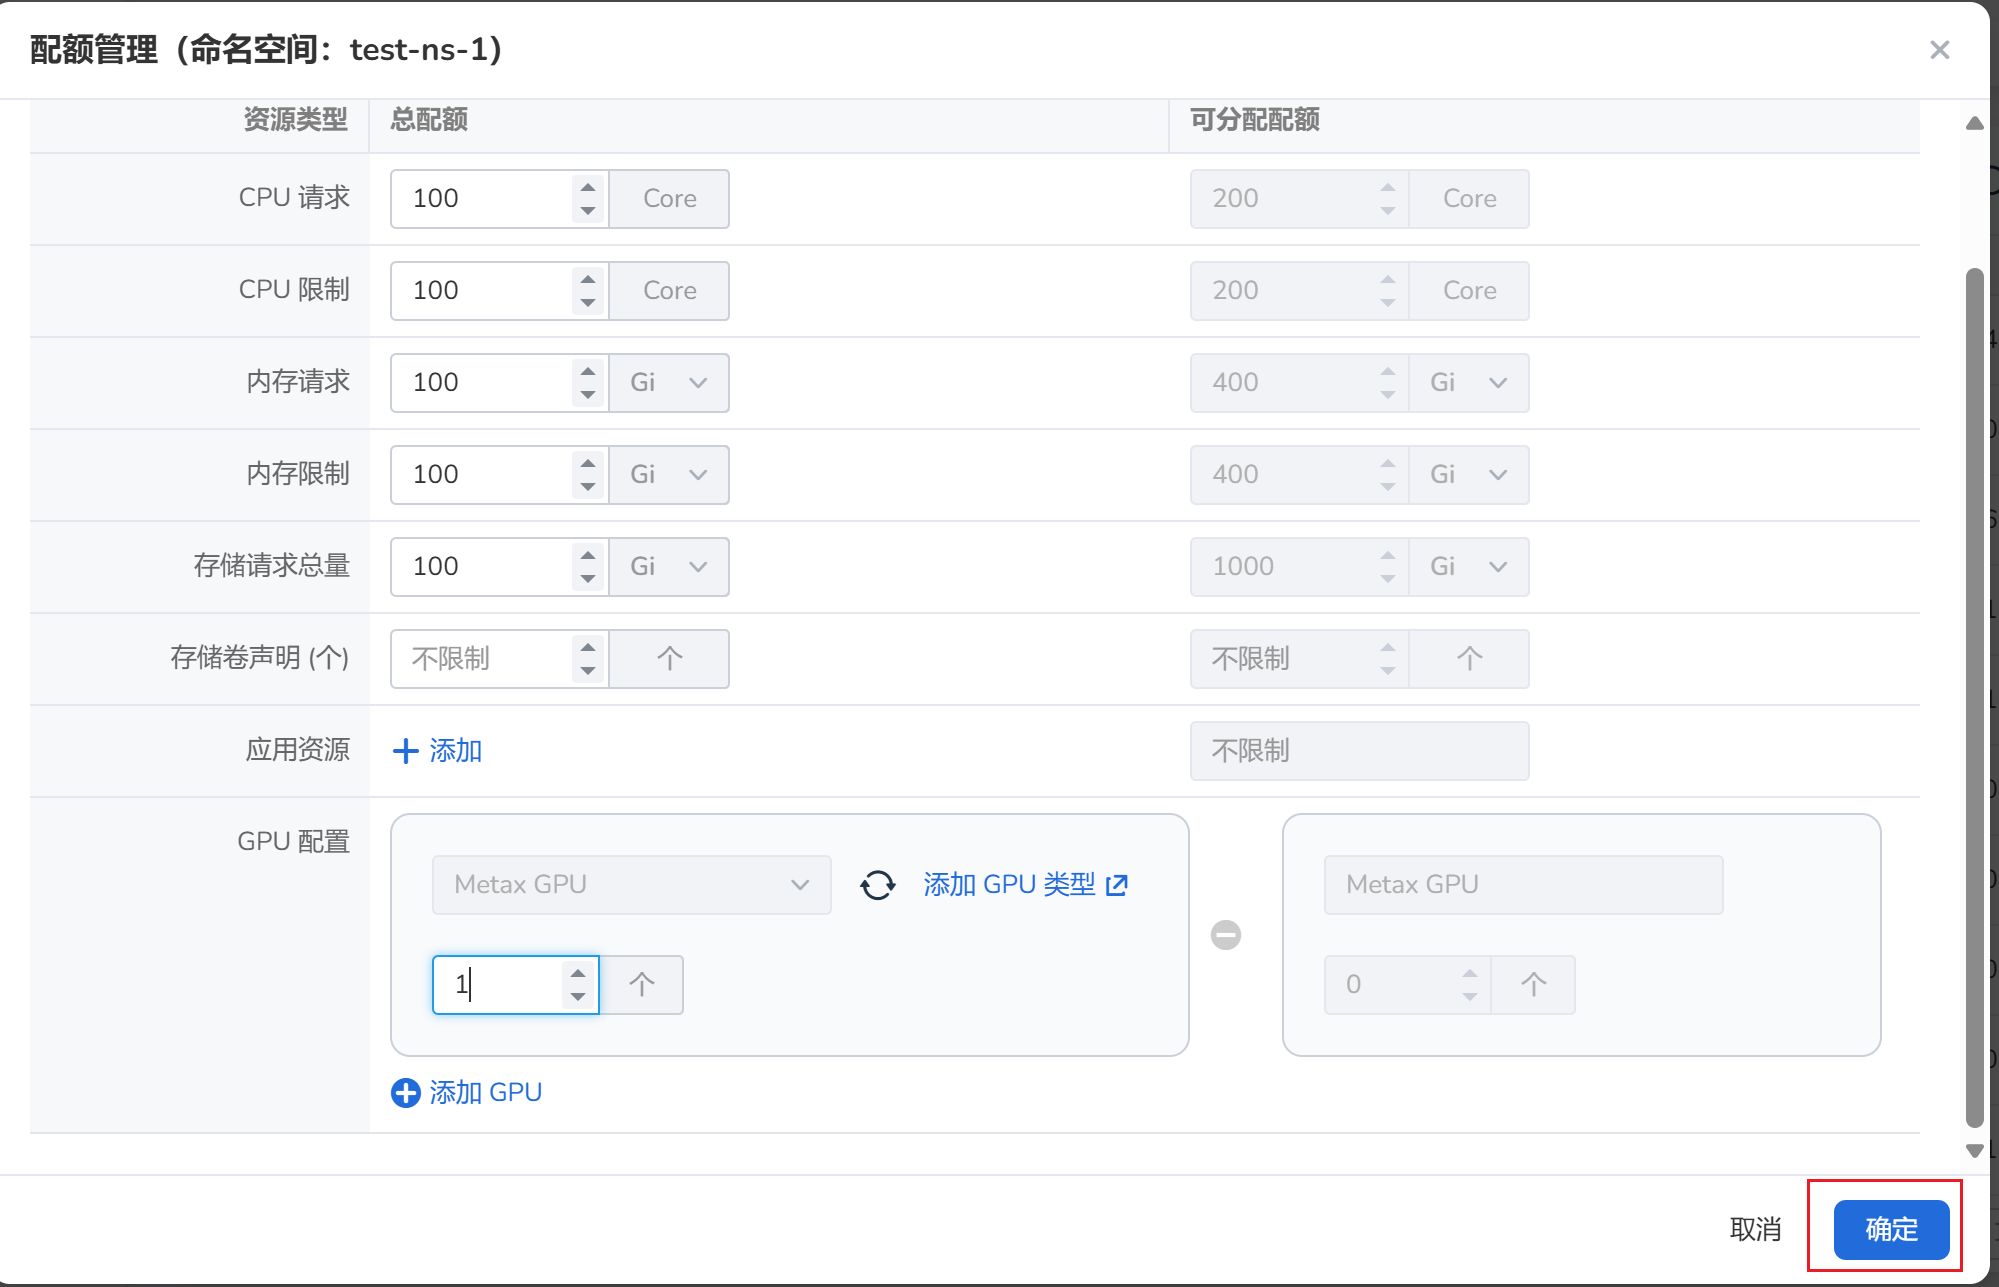
Task: Increase 内存请求 total quota value
Action: click(x=588, y=371)
